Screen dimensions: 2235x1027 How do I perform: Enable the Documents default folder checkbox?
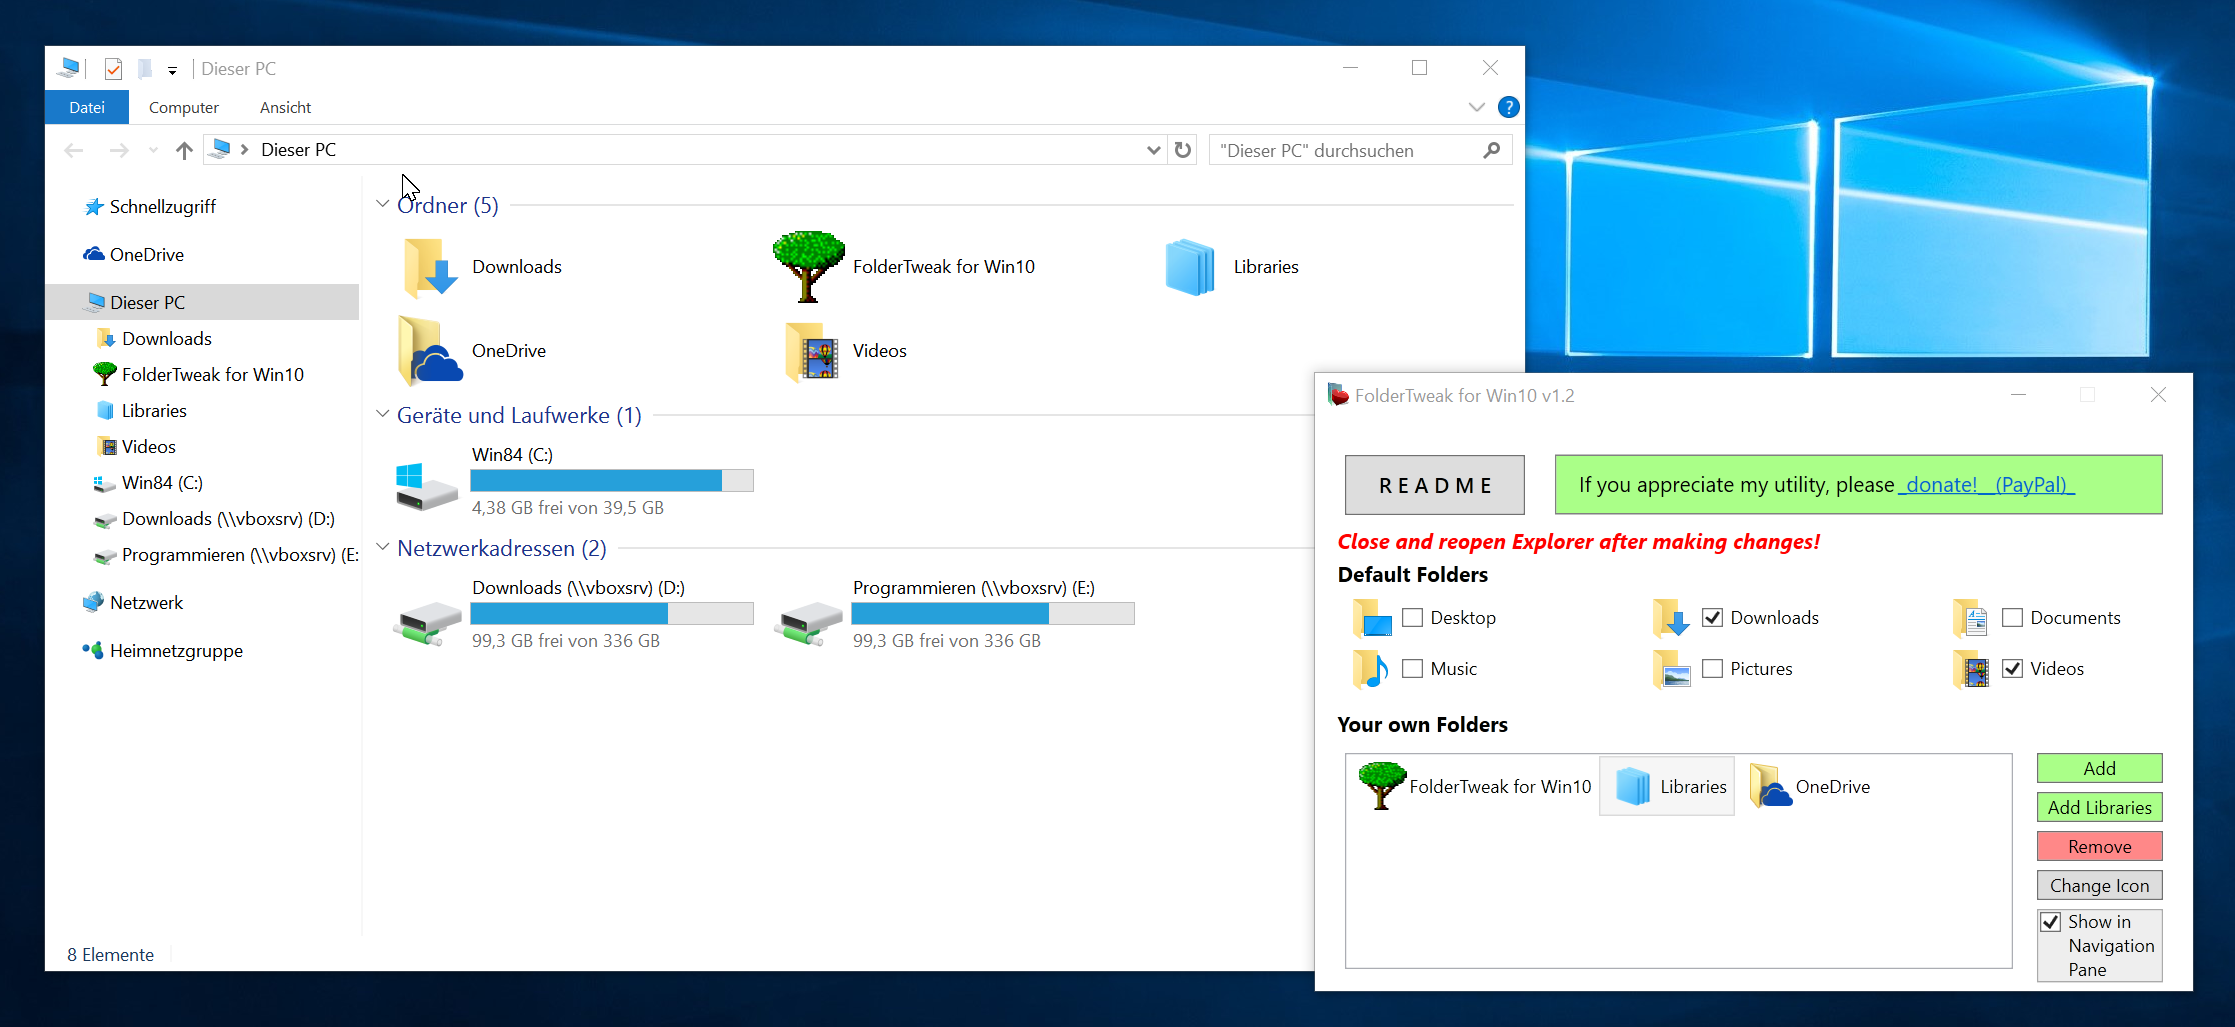pyautogui.click(x=2012, y=618)
